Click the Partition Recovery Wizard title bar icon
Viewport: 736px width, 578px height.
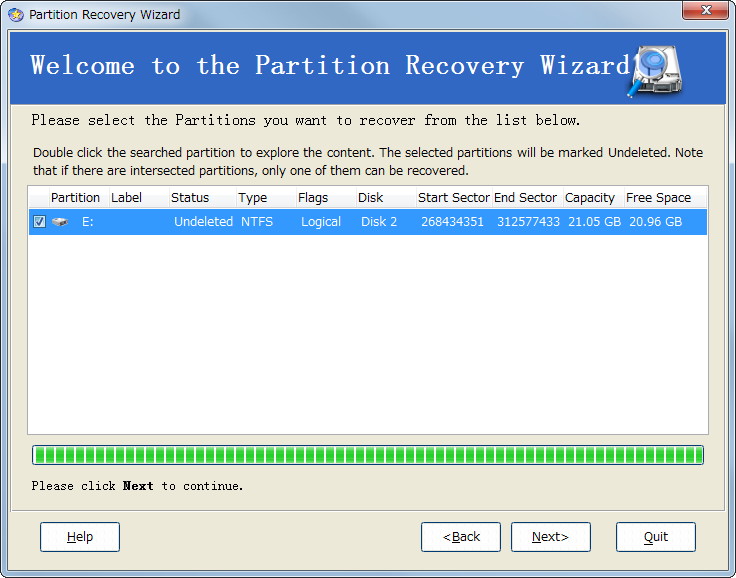pyautogui.click(x=16, y=15)
